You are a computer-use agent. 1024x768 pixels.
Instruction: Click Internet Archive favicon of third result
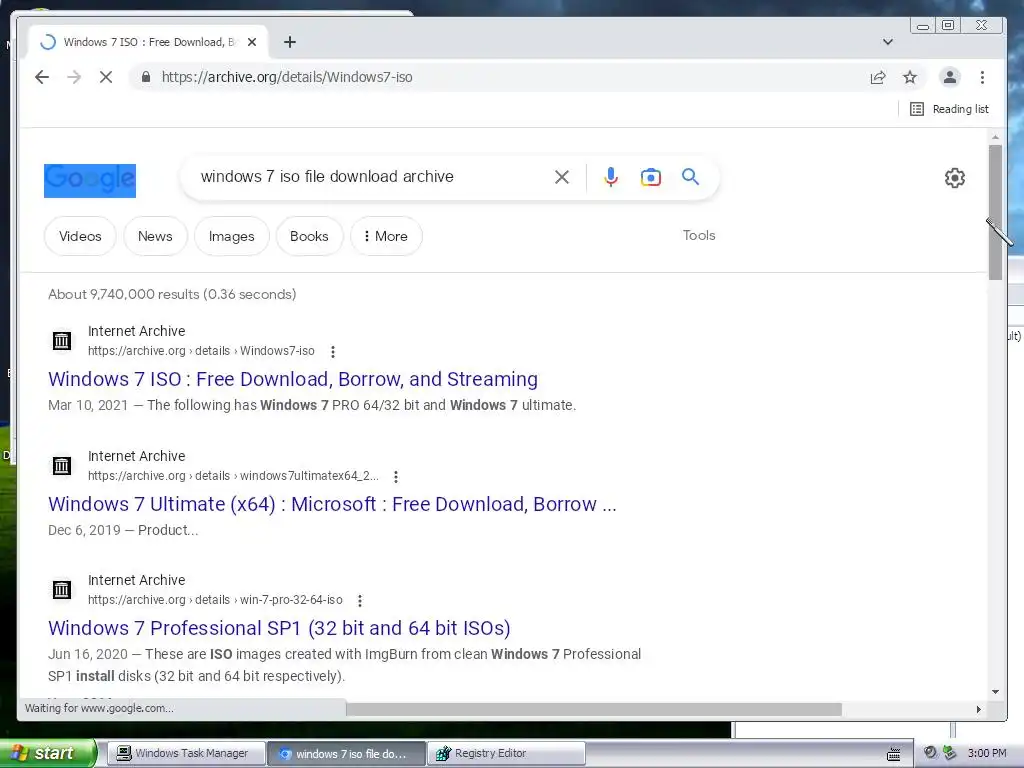tap(62, 590)
